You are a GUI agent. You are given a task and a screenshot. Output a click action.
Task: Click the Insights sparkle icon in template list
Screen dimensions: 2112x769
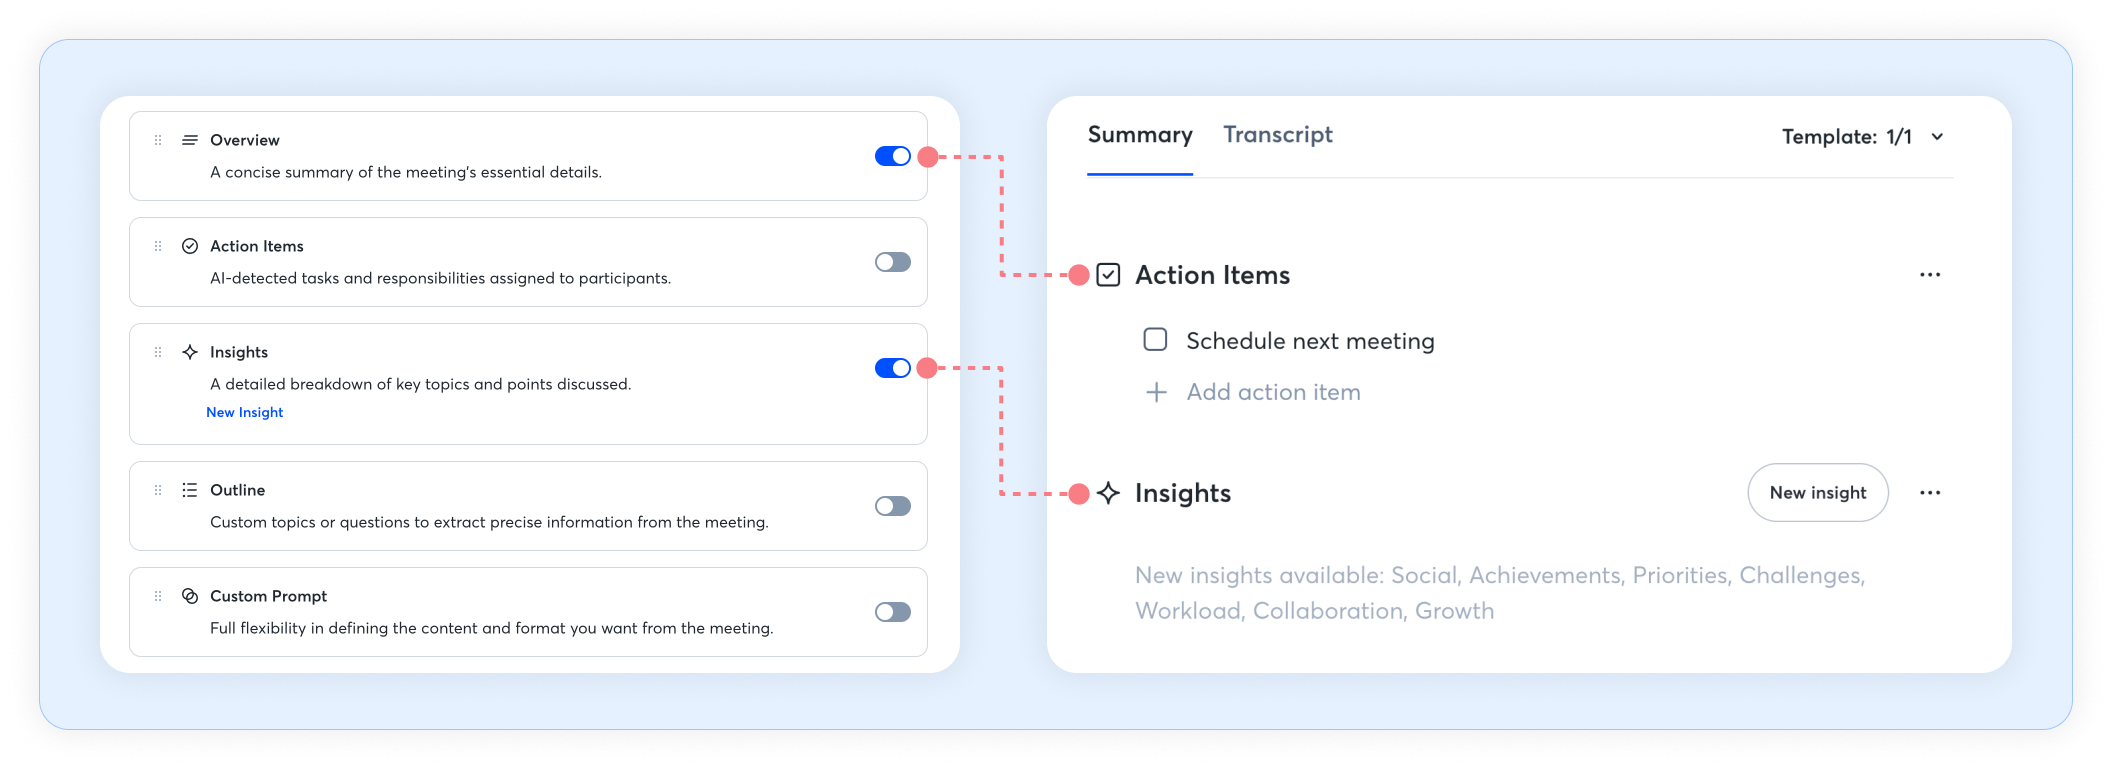189,352
